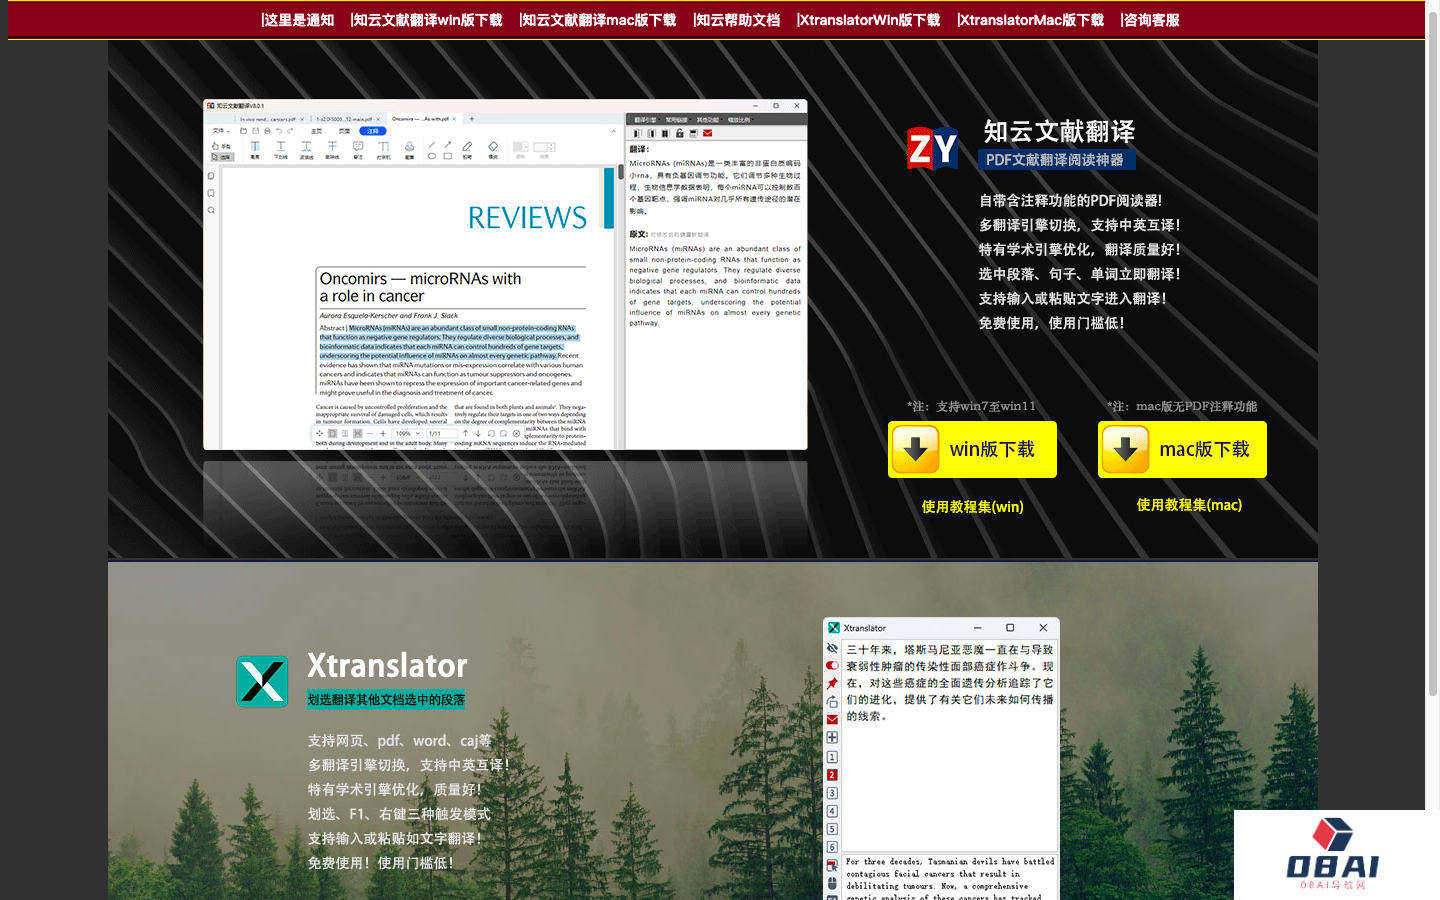Viewport: 1440px width, 900px height.
Task: Zoom in with the plus on the PDF floating bar
Action: pyautogui.click(x=383, y=433)
